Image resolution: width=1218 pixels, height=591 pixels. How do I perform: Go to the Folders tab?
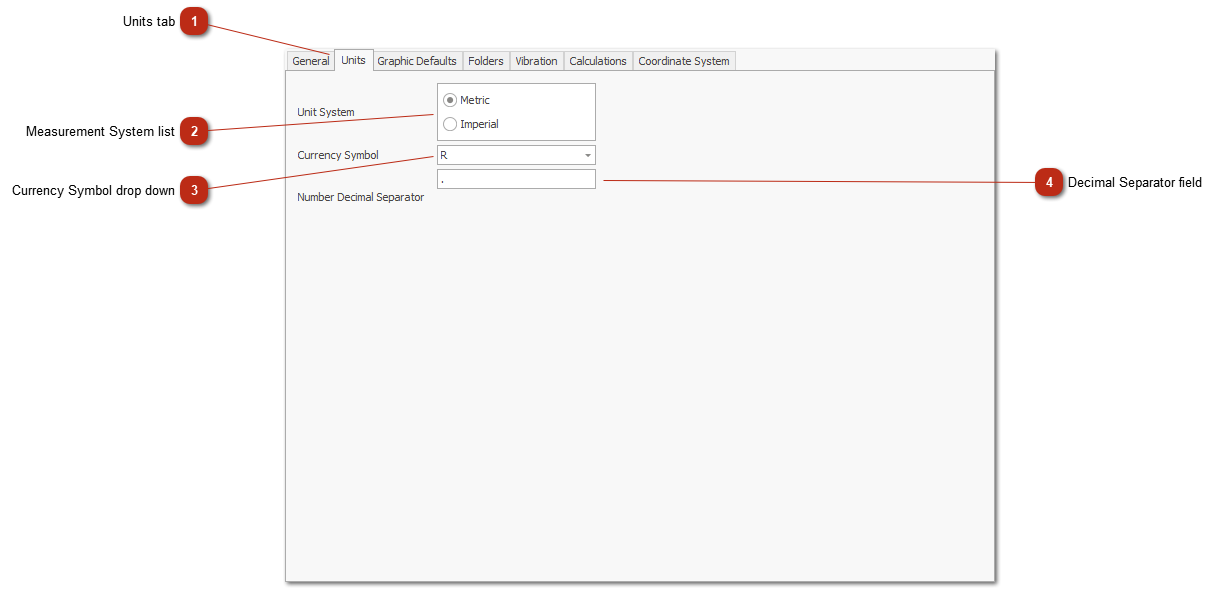[485, 61]
